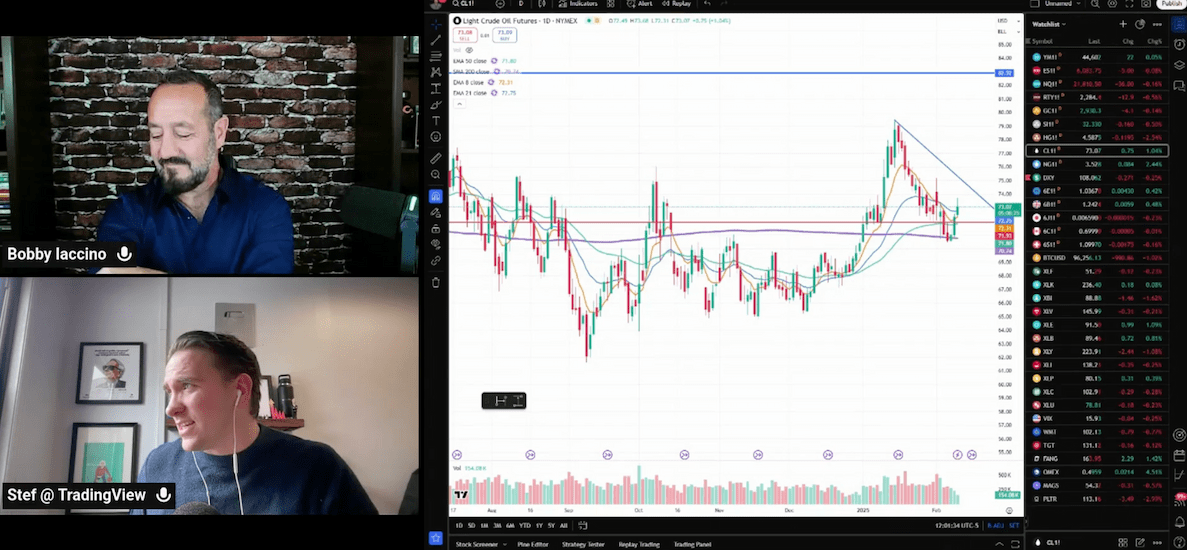Screen dimensions: 1187x550
Task: Click the trash remove objects icon
Action: point(436,282)
